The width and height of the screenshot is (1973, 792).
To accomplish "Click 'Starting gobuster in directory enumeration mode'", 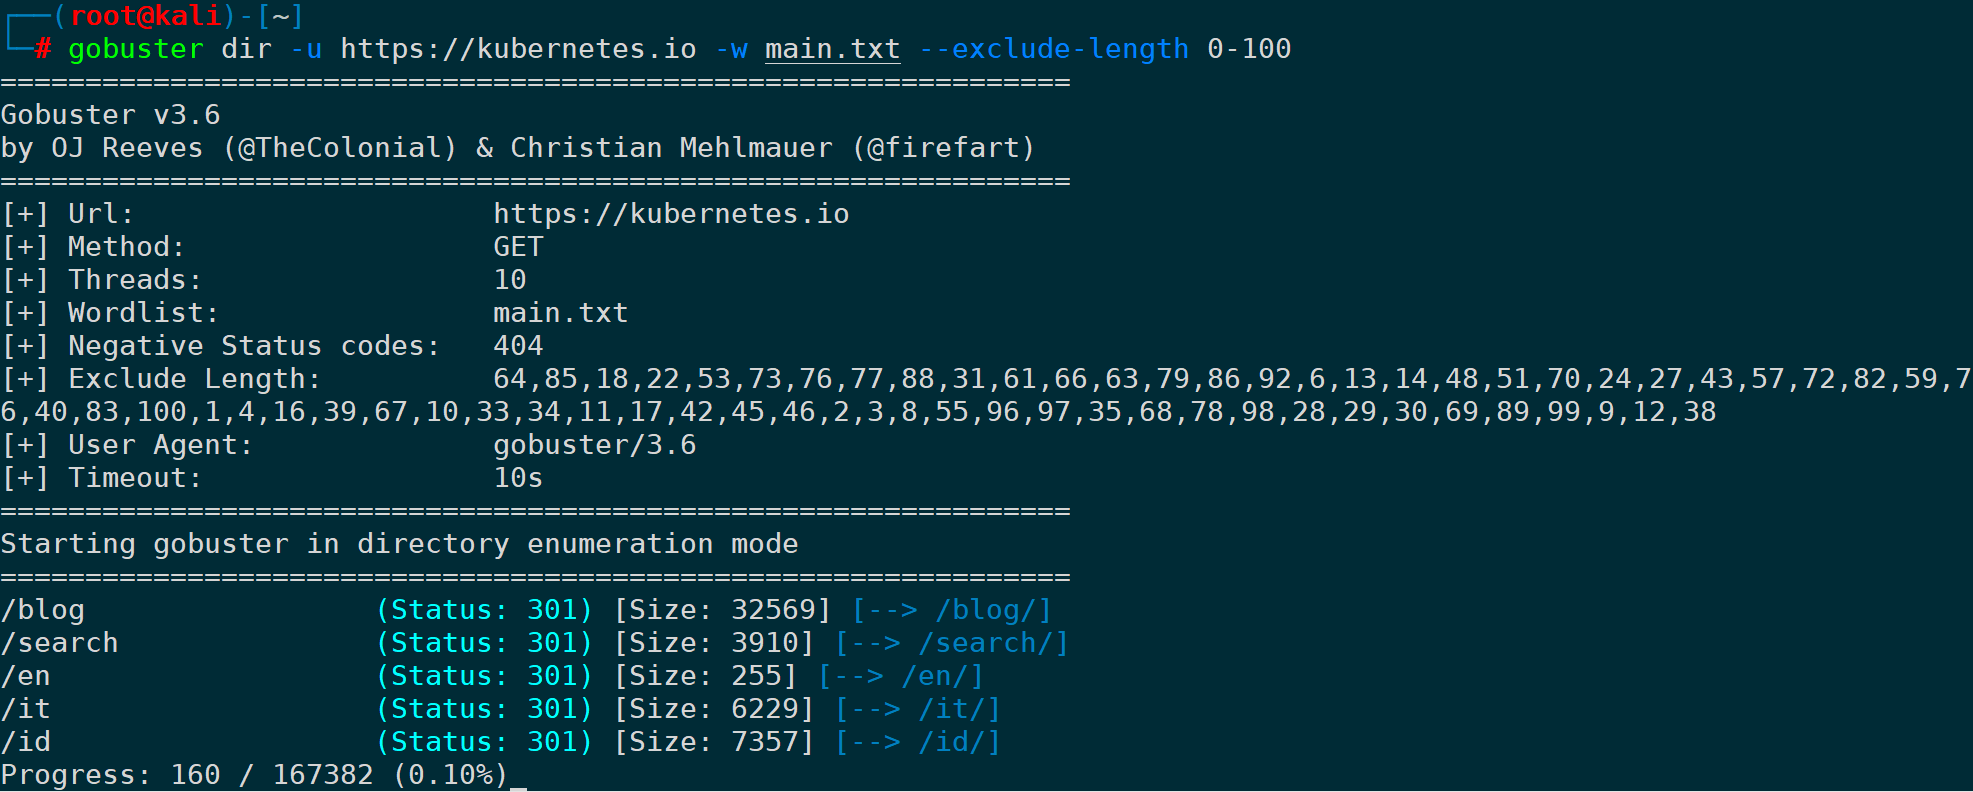I will tap(399, 544).
